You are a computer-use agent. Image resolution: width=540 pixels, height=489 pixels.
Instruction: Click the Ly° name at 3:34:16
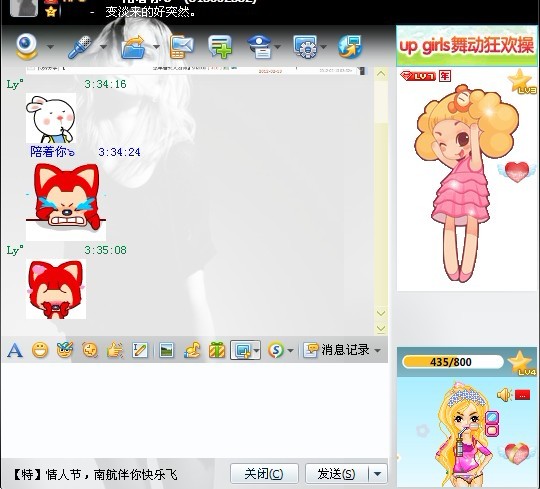(15, 84)
